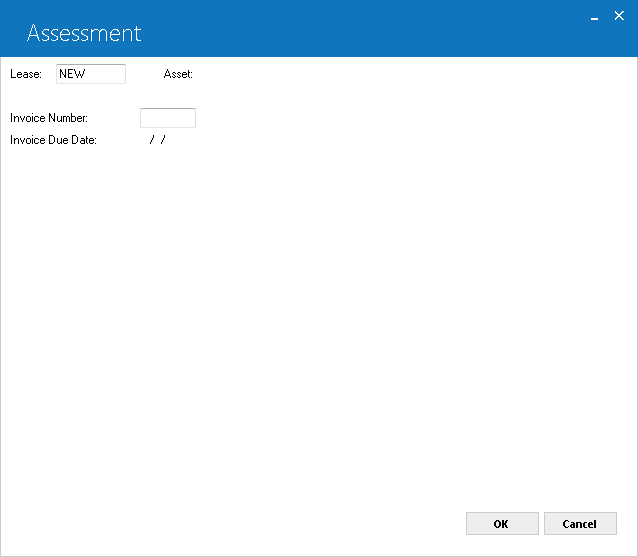
Task: Click the Lease: label
Action: click(x=26, y=74)
